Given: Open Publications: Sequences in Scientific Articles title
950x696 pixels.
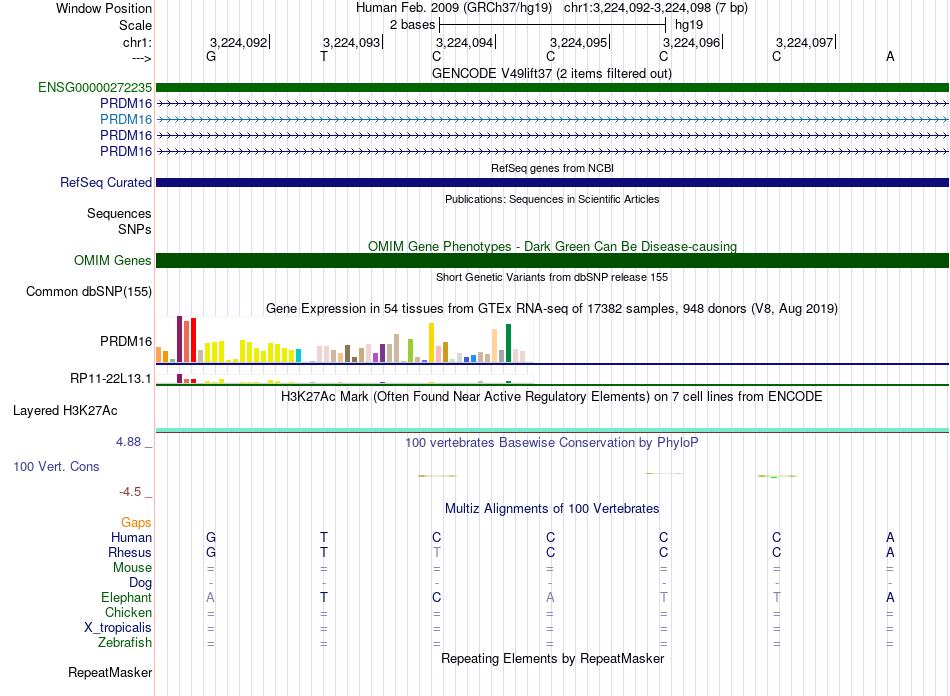Looking at the screenshot, I should point(552,199).
